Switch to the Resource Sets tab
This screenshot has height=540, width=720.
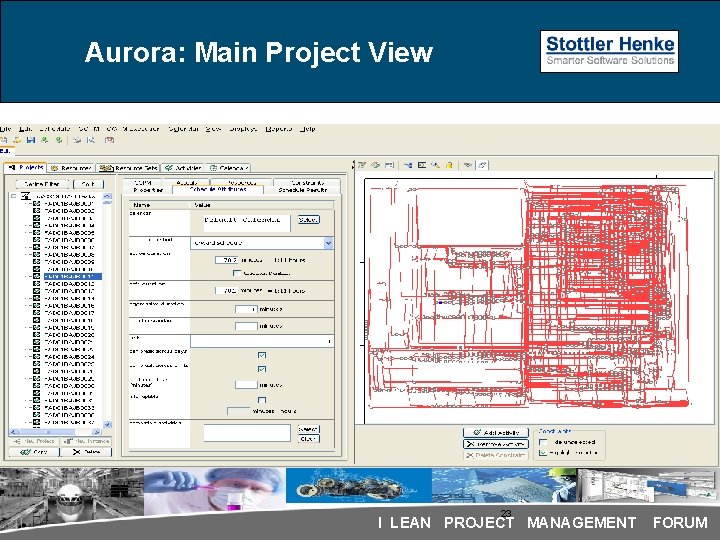point(129,168)
